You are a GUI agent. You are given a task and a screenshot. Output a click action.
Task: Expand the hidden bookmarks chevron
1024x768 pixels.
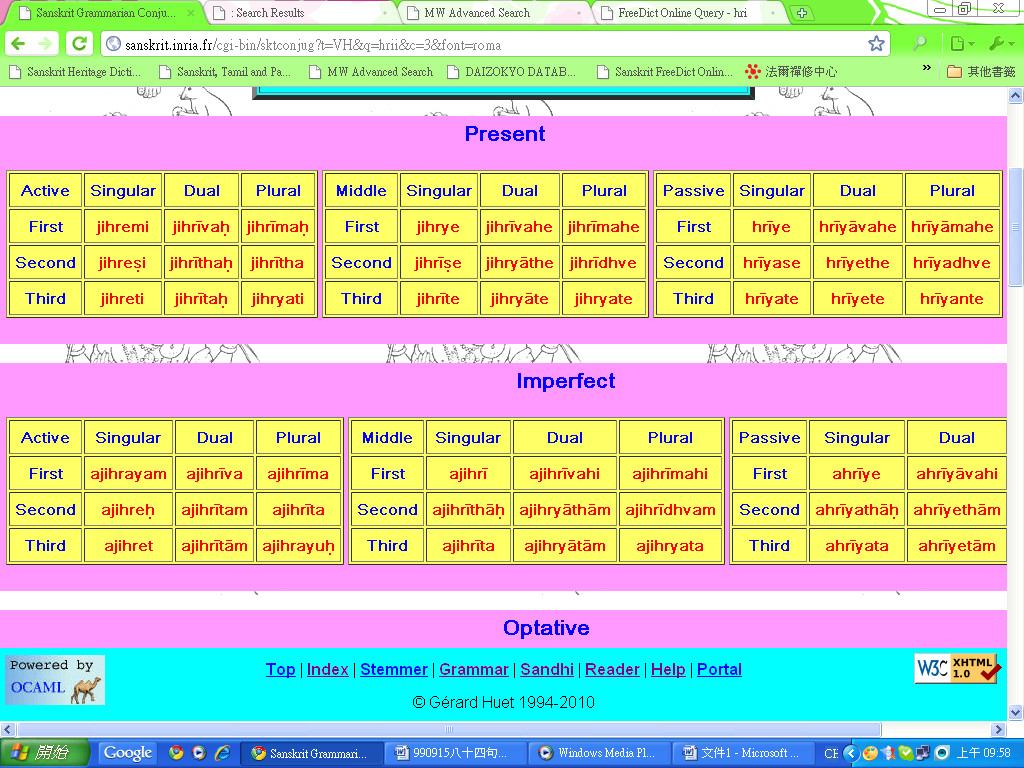click(x=926, y=69)
